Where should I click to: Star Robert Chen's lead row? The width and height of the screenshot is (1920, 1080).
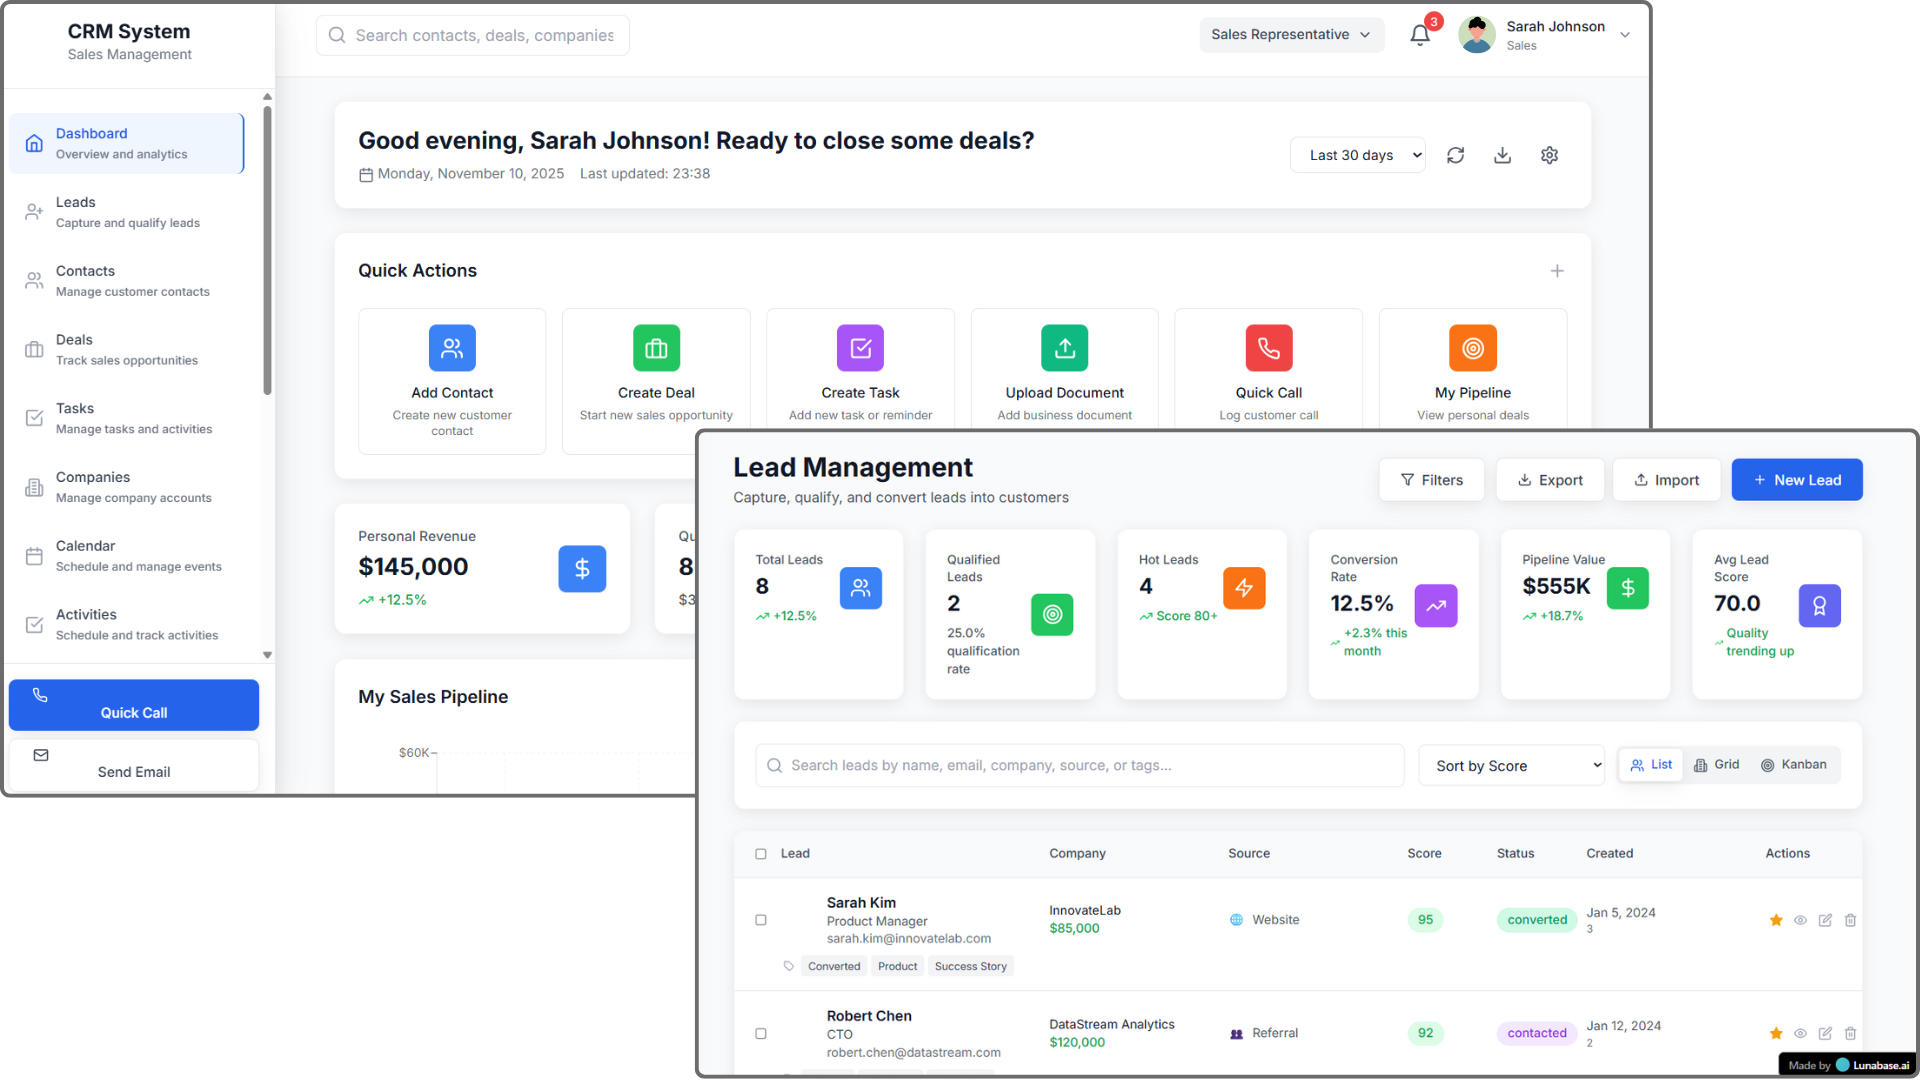point(1776,1033)
